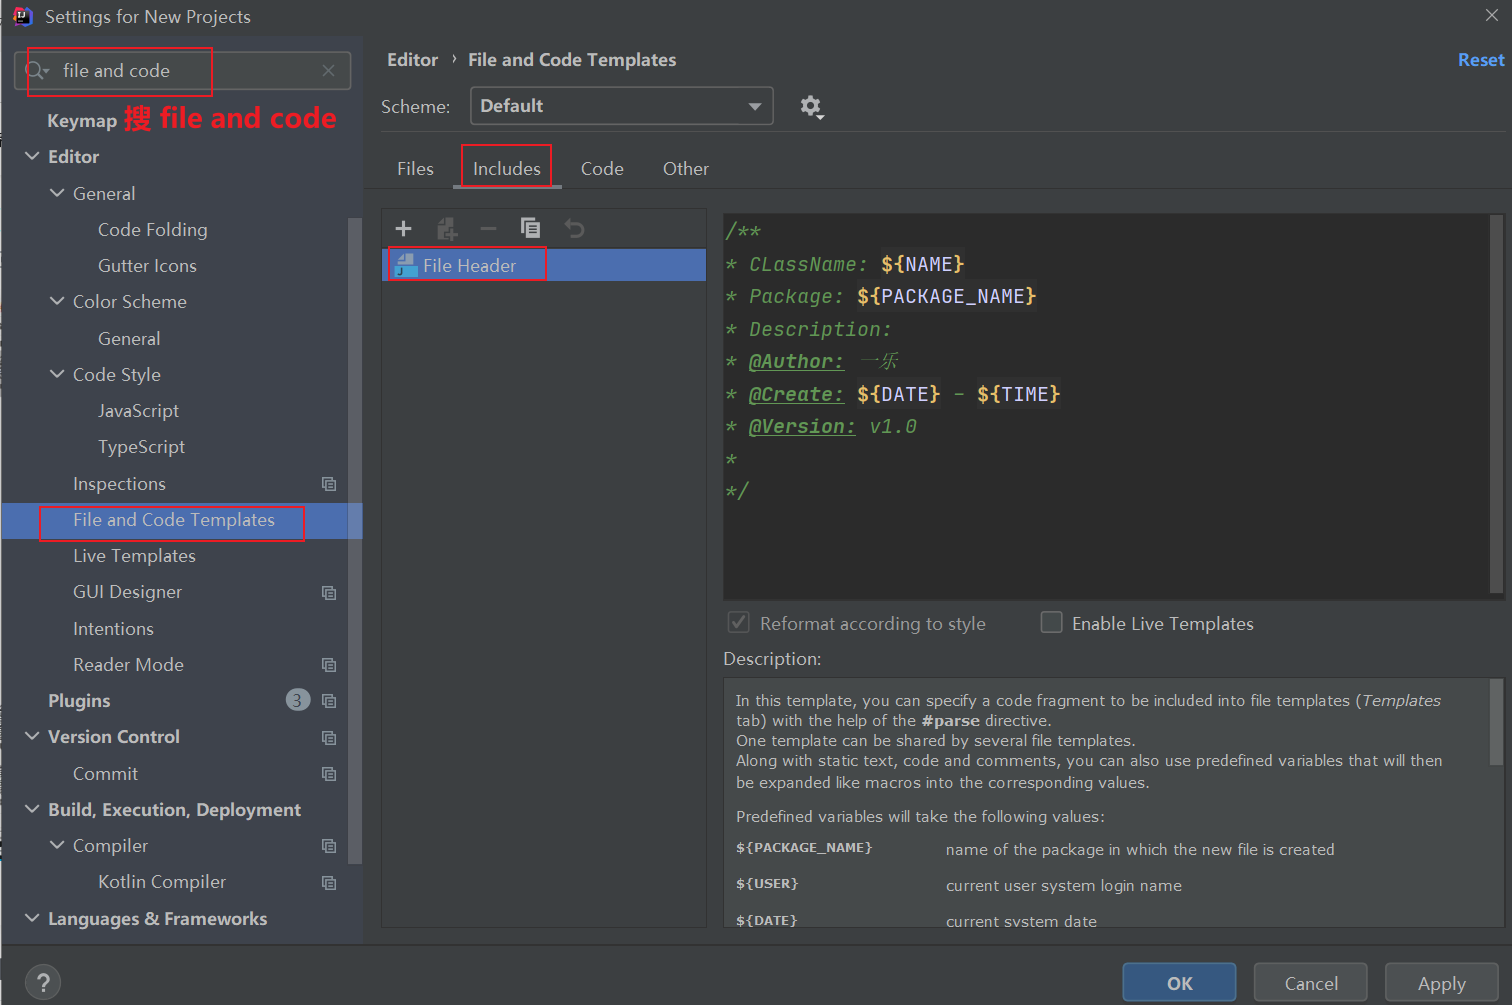Click the Plugins update count badge
Image resolution: width=1512 pixels, height=1005 pixels.
(x=297, y=700)
